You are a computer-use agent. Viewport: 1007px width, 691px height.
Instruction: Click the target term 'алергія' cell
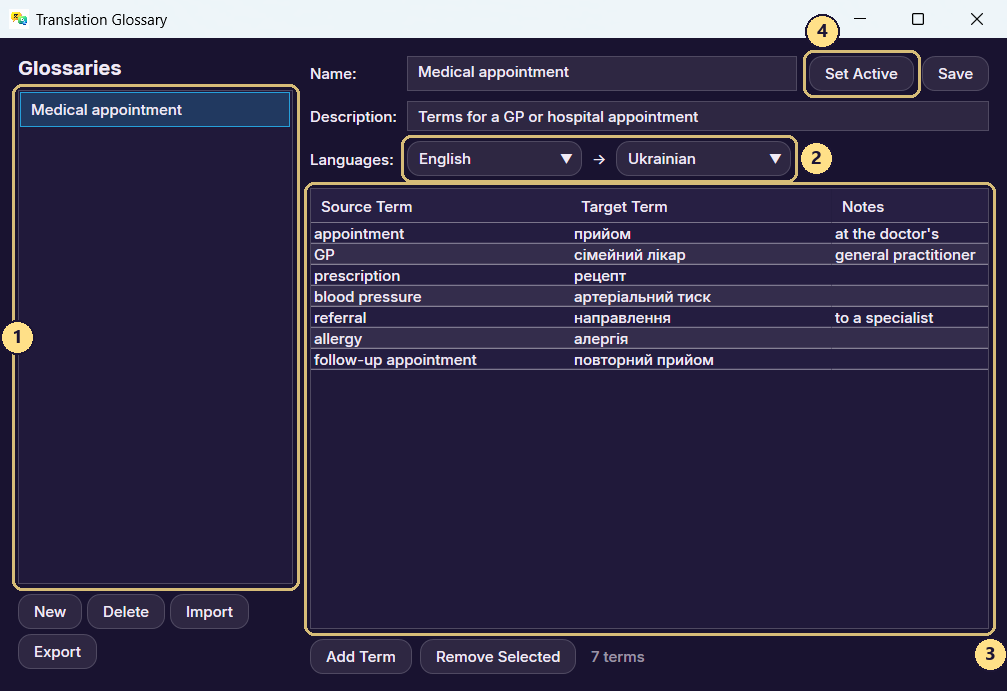pos(701,338)
